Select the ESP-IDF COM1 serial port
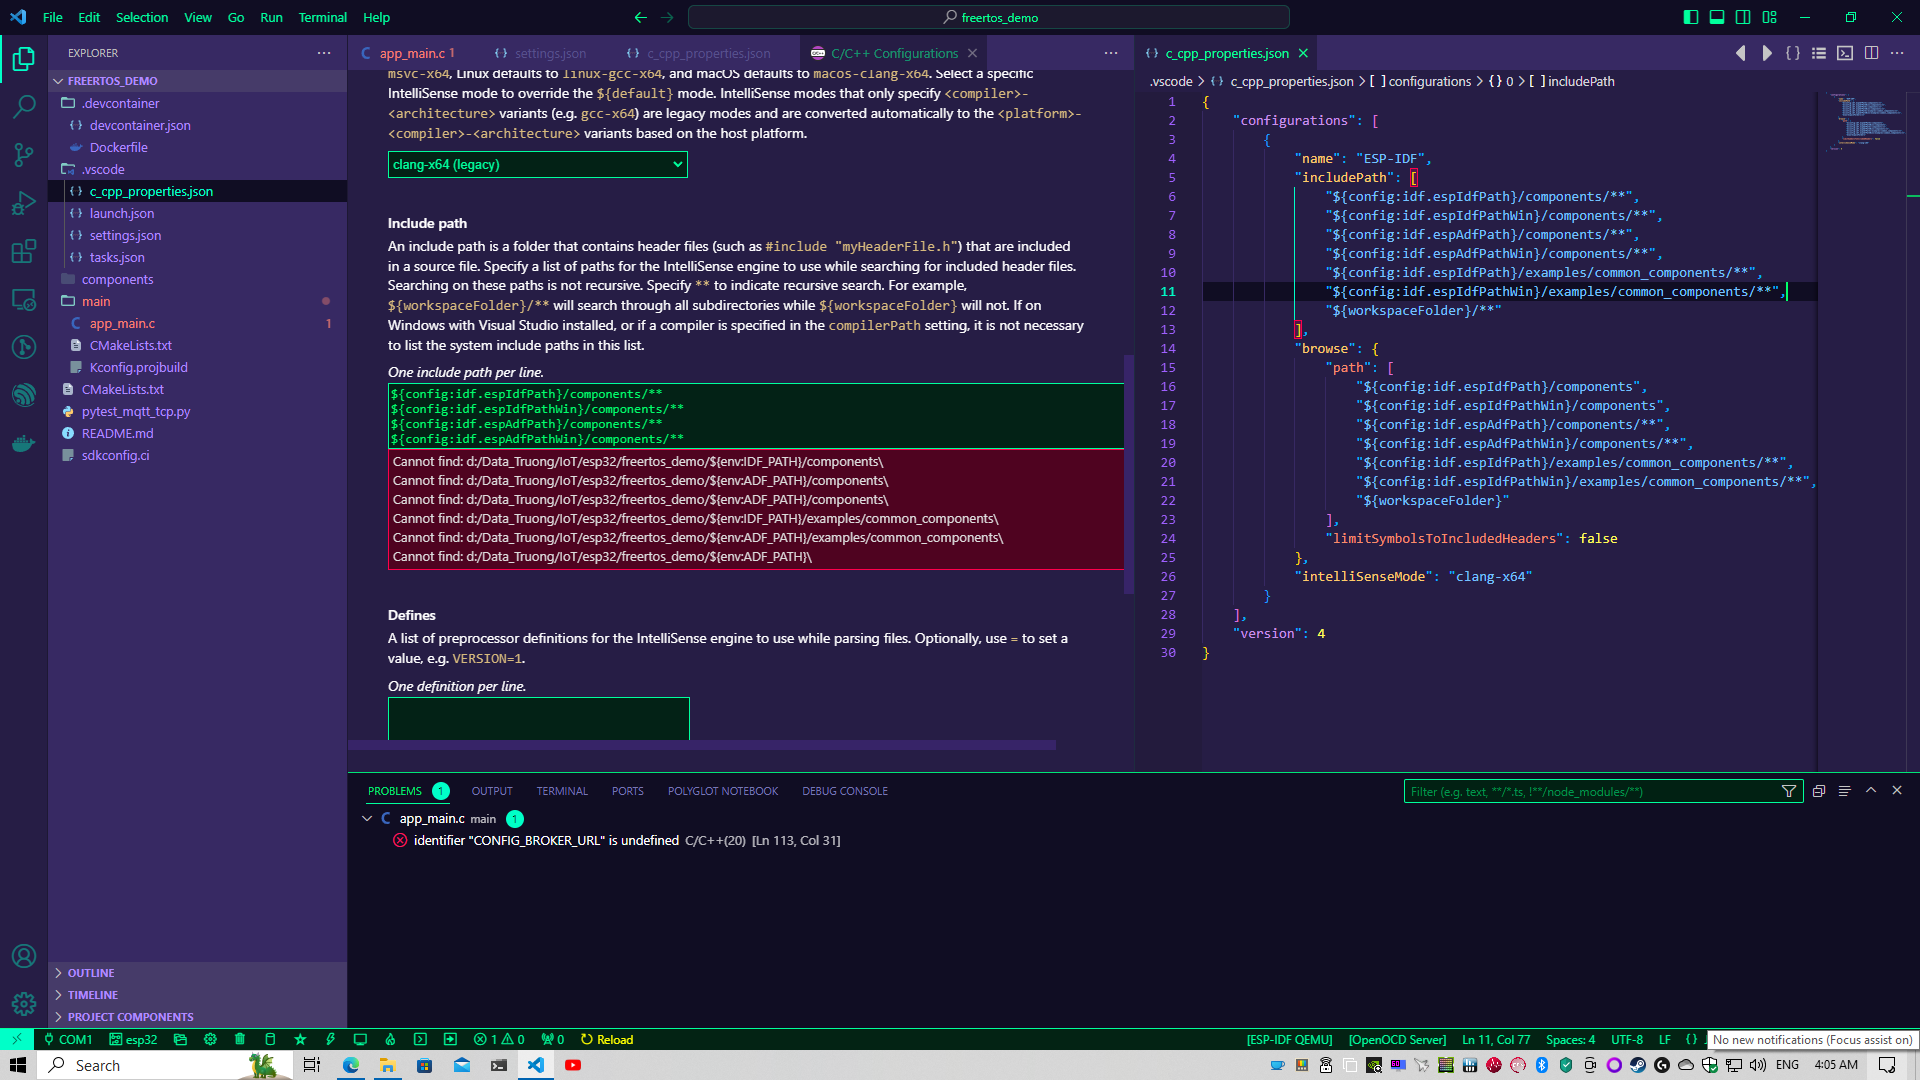The image size is (1920, 1080). point(68,1039)
